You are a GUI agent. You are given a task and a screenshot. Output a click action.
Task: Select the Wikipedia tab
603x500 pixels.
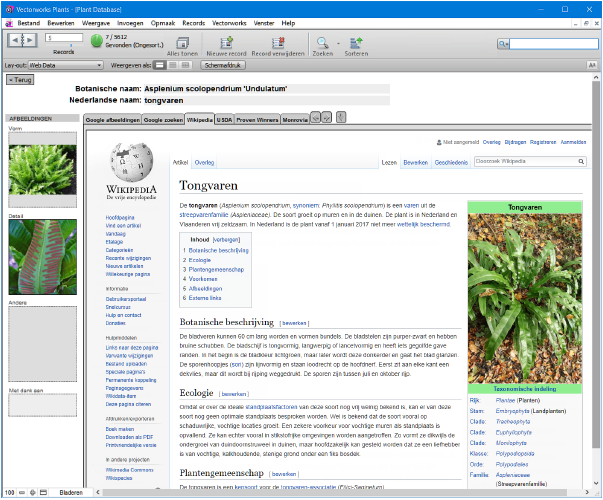tap(200, 120)
